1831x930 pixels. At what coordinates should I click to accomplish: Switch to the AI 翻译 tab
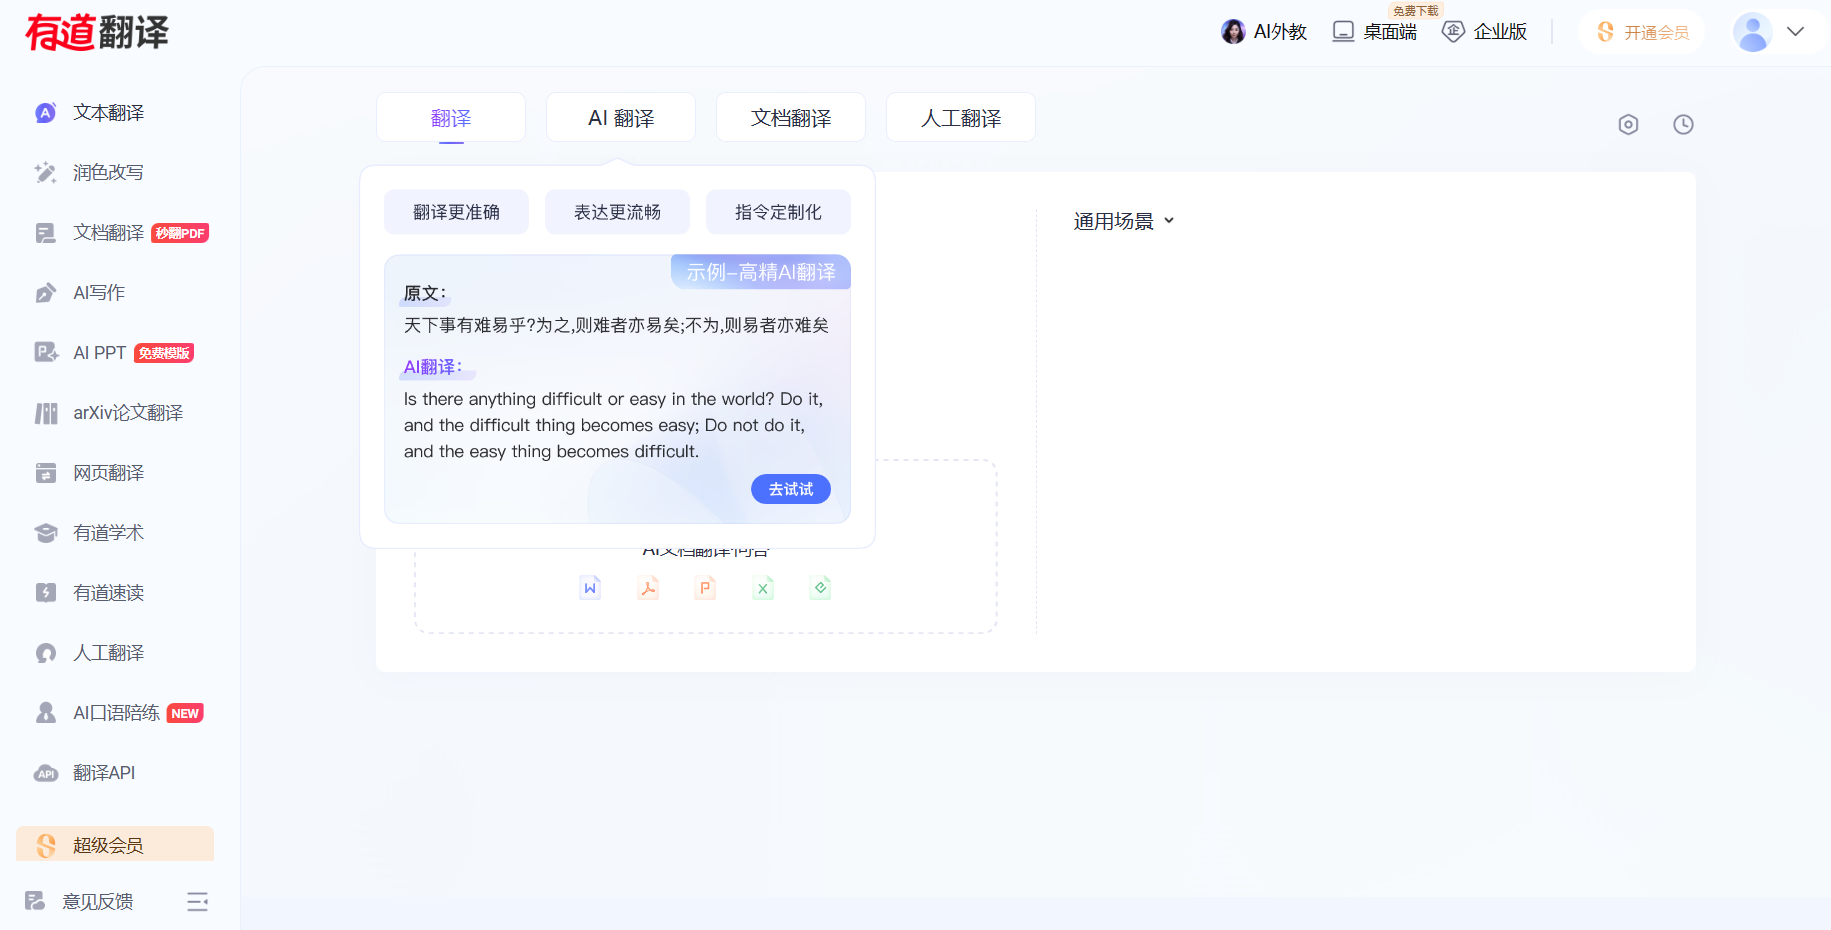point(621,118)
